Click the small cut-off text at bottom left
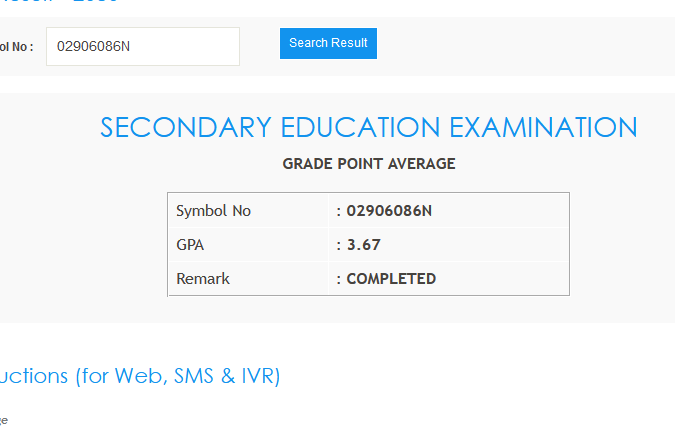675x428 pixels. 3,419
